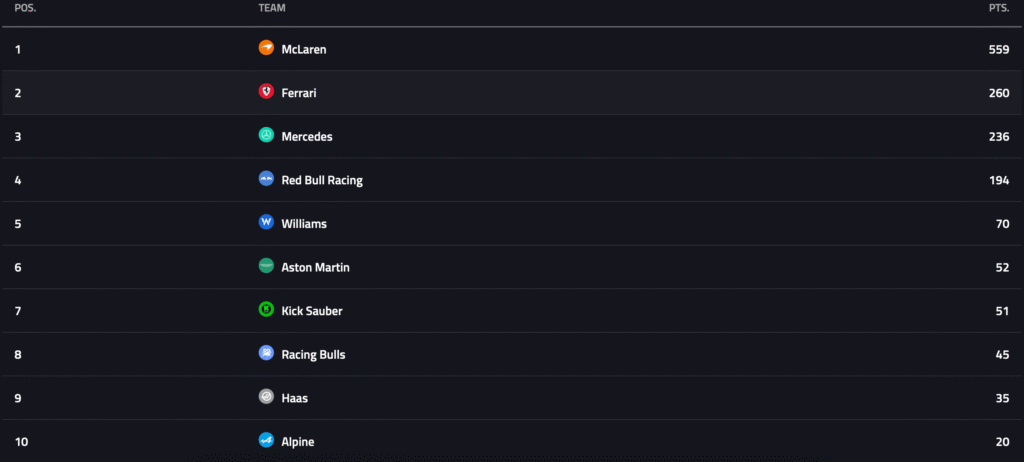Click the Mercedes team logo icon
This screenshot has width=1024, height=462.
click(x=266, y=135)
